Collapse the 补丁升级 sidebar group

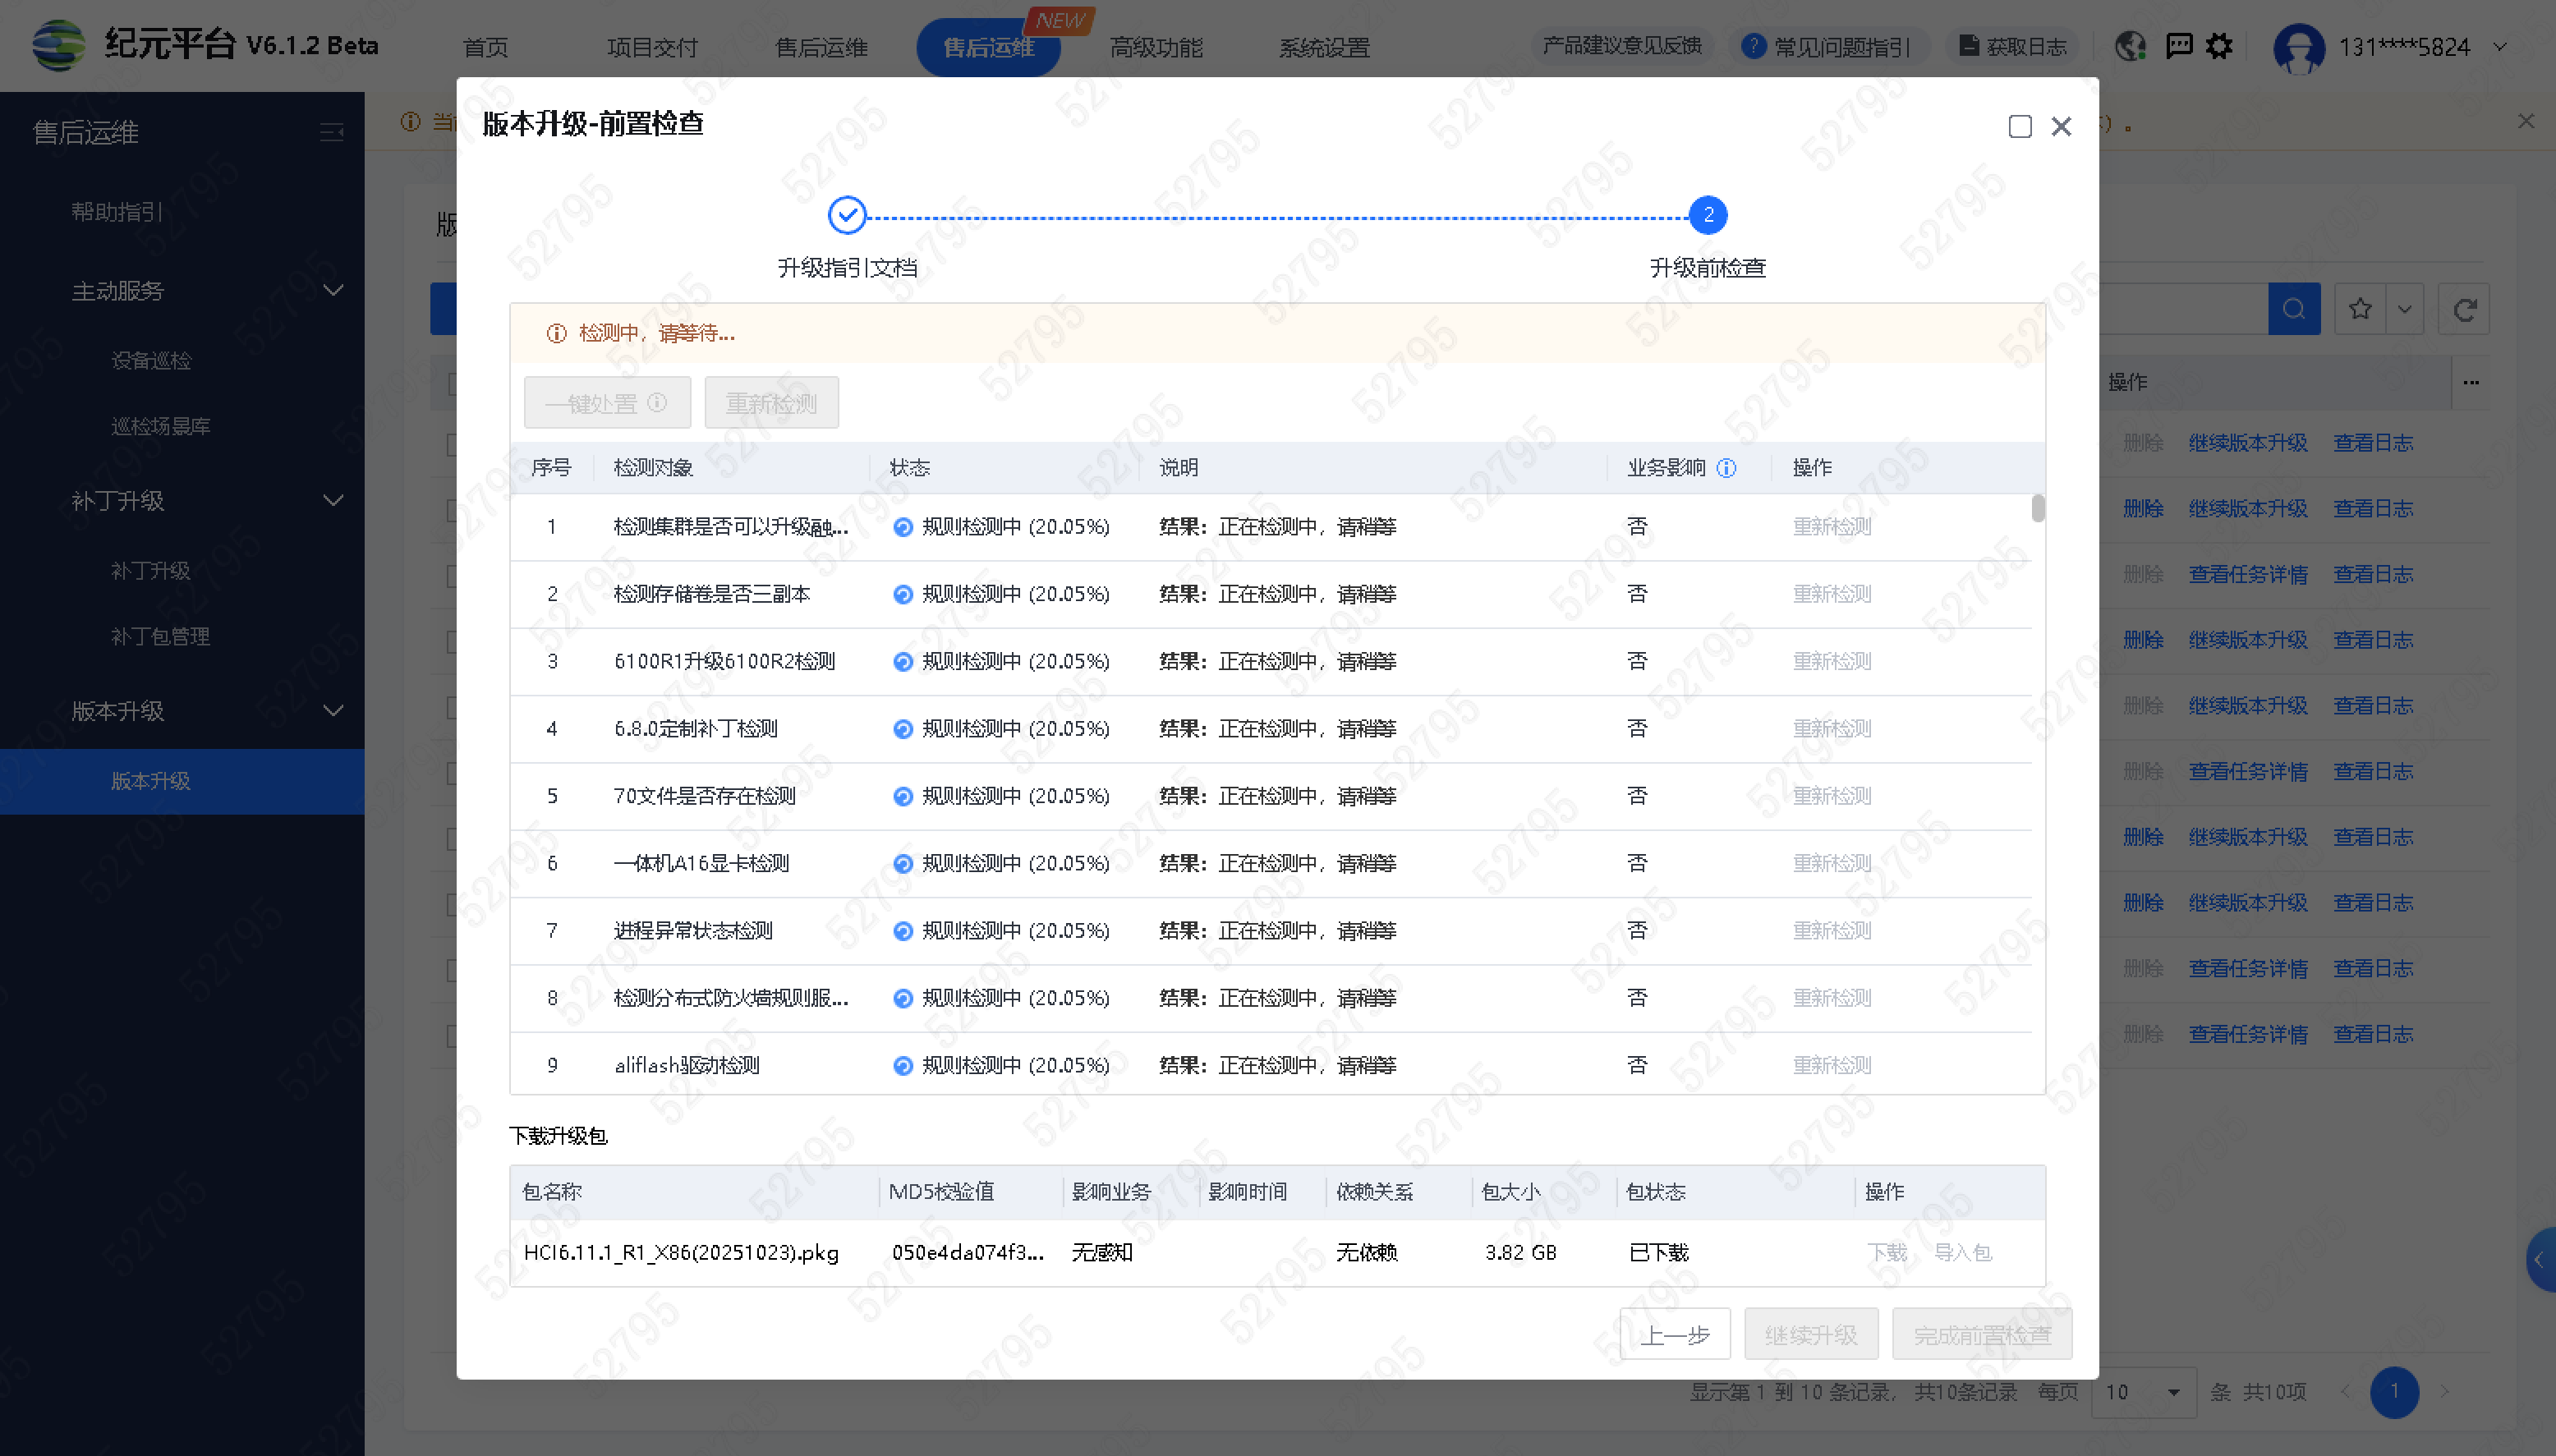point(333,501)
